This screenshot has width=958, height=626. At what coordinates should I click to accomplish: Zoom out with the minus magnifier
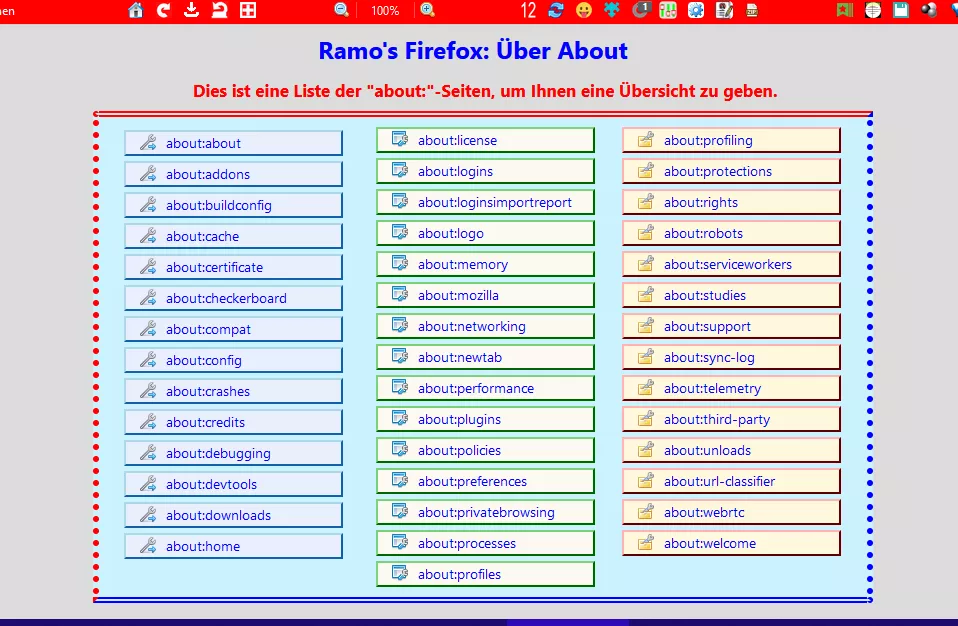pos(342,10)
